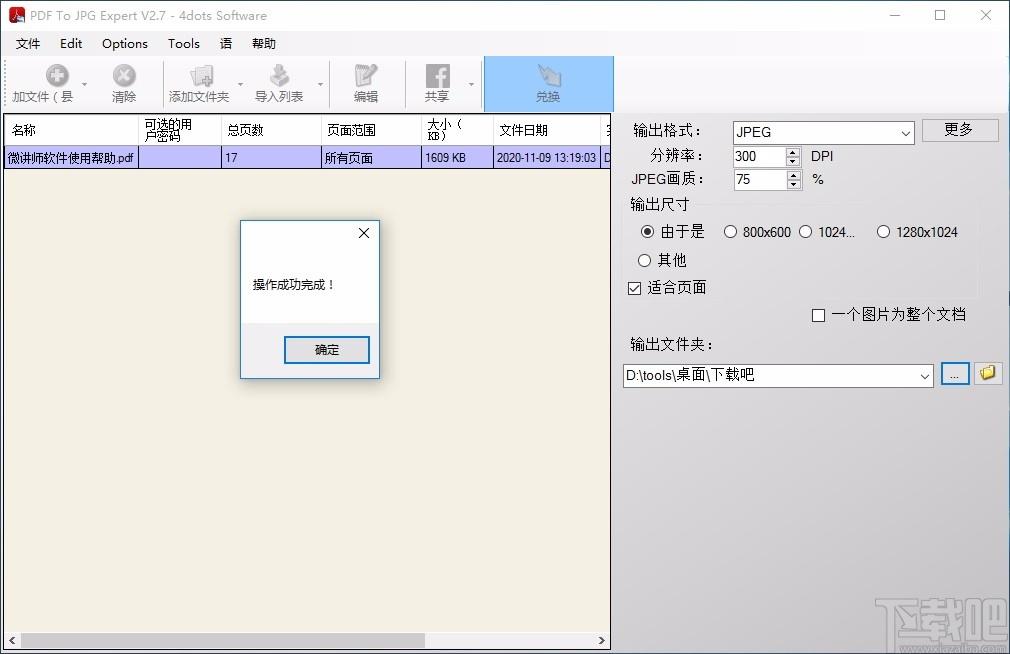Sort by the 名称 column header
The width and height of the screenshot is (1010, 654).
click(x=71, y=130)
